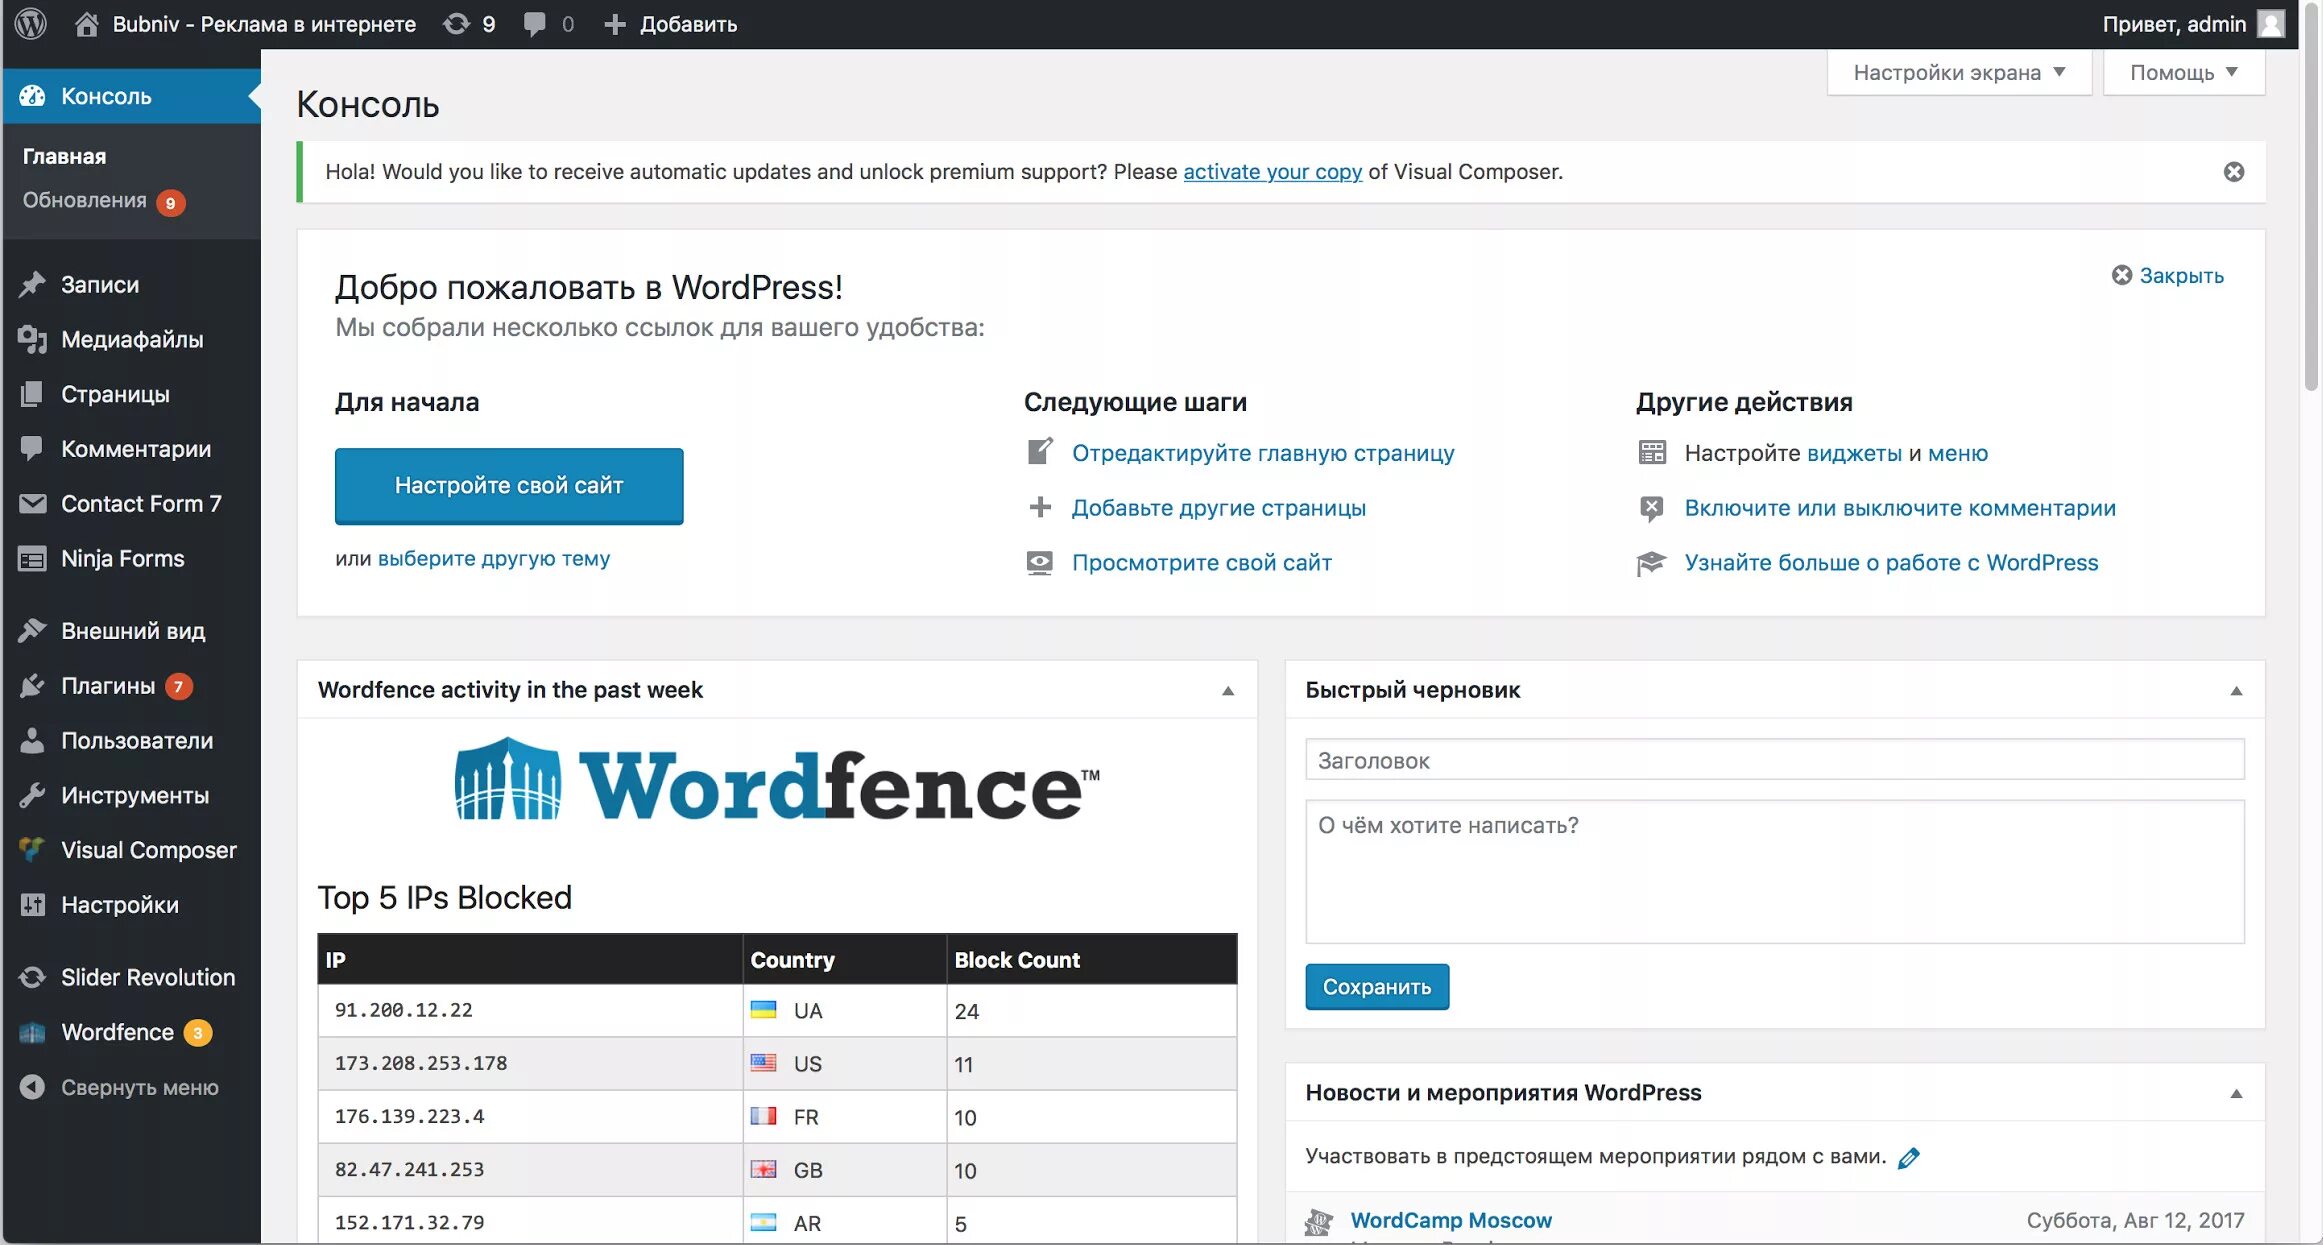2323x1245 pixels.
Task: Click the Плагины plug icon
Action: coord(32,685)
